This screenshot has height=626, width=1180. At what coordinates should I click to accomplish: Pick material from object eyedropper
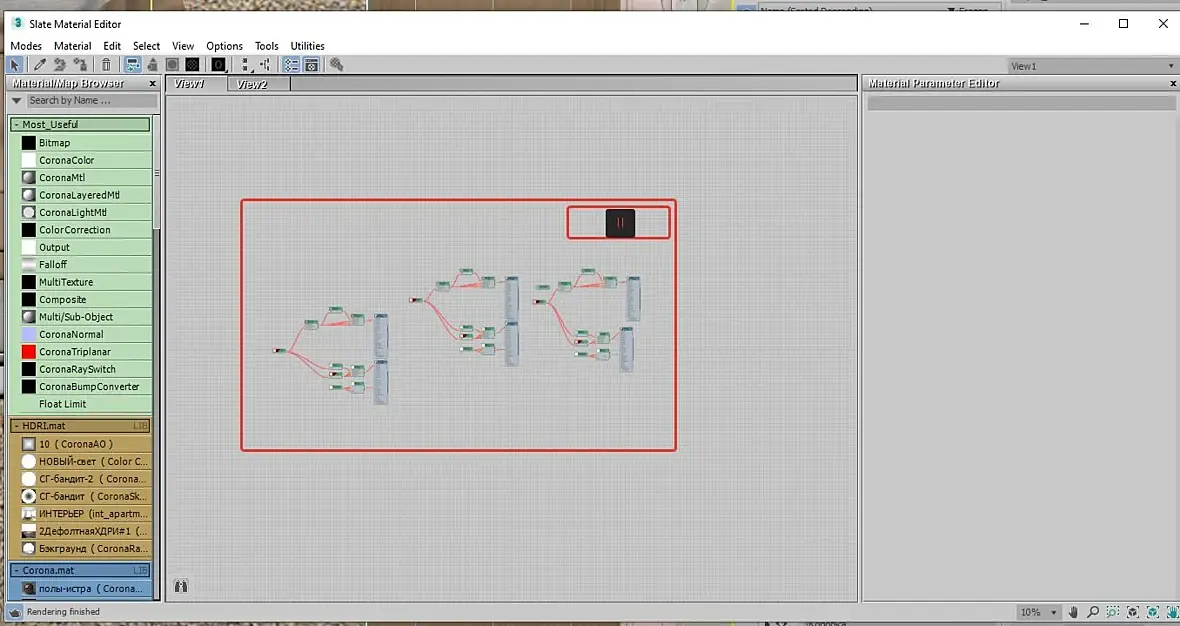coord(40,65)
